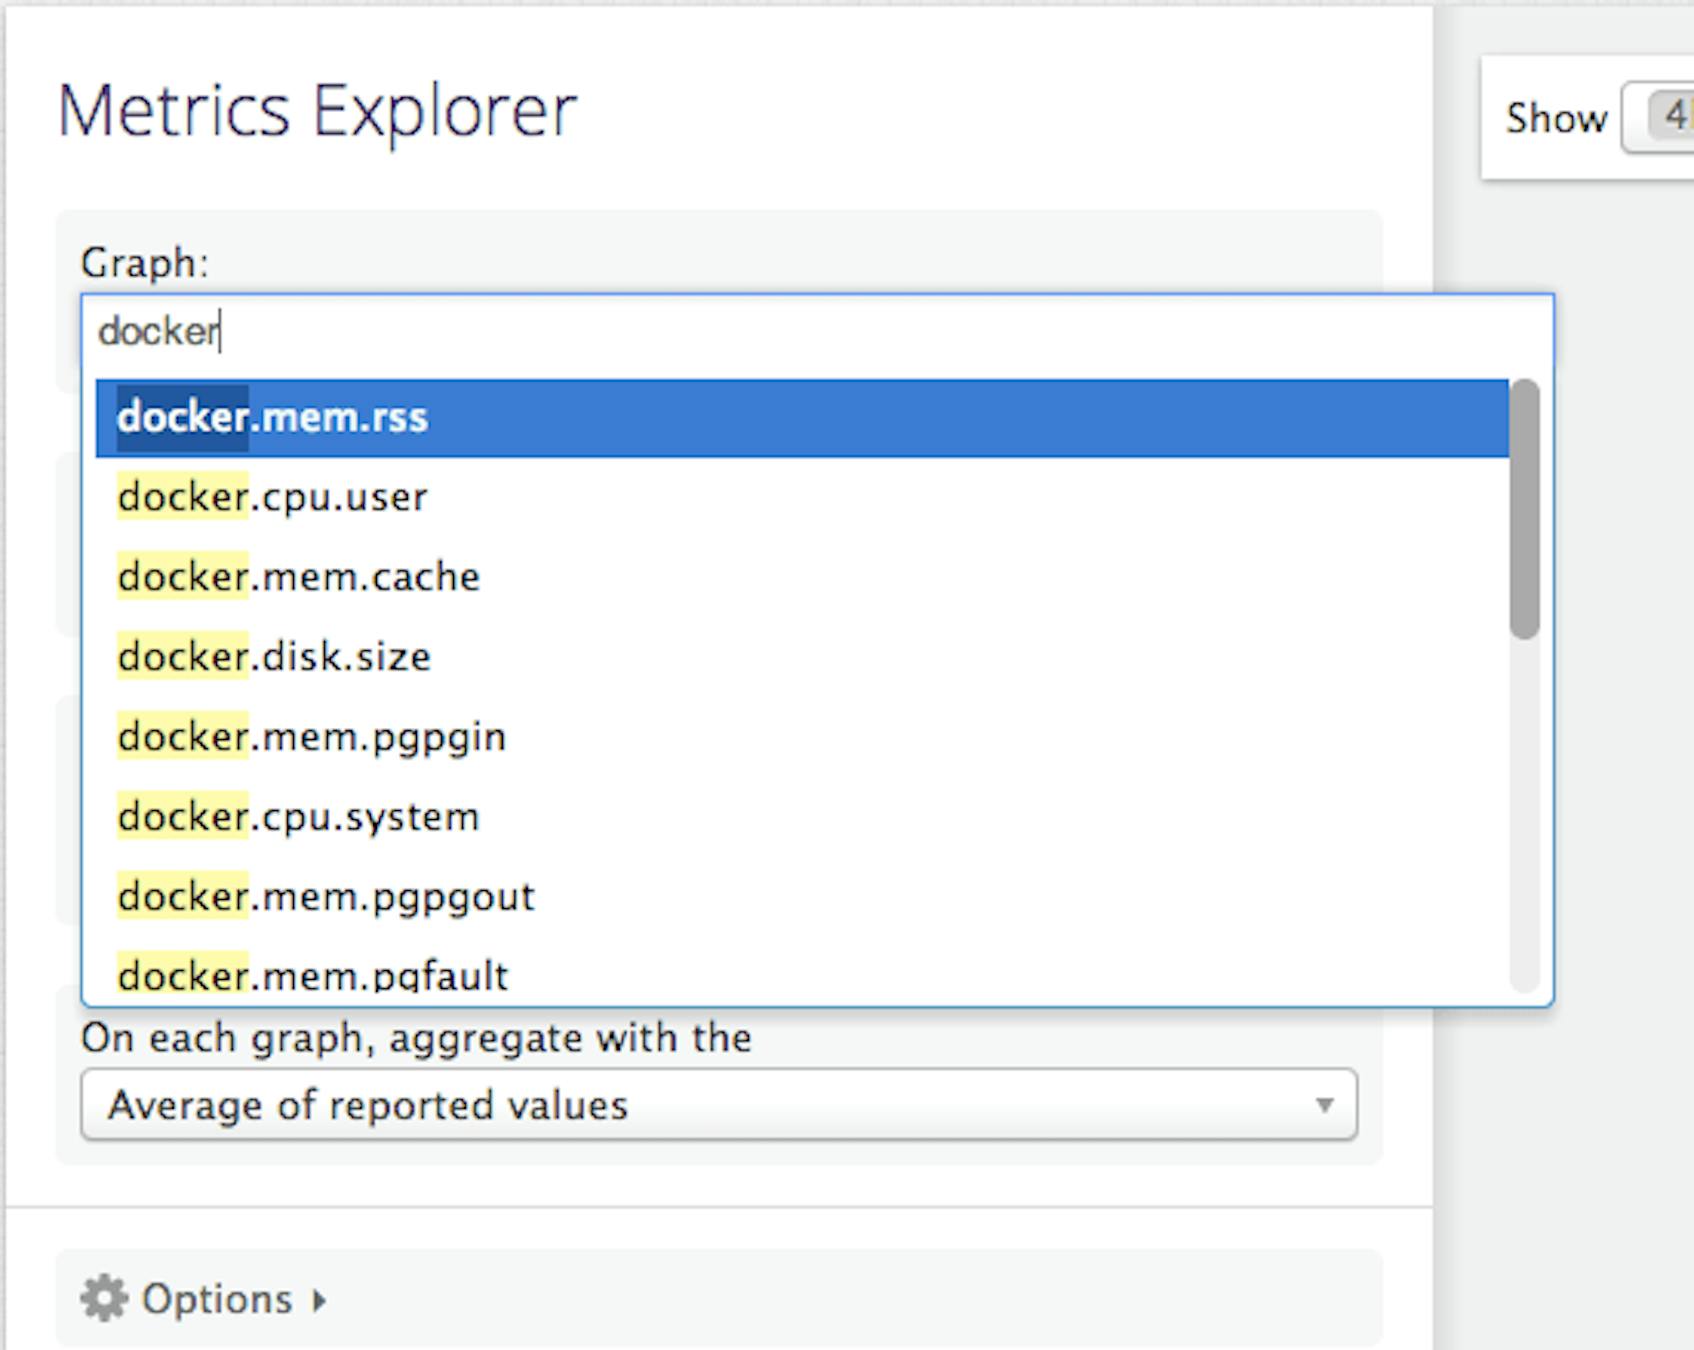The height and width of the screenshot is (1350, 1694).
Task: Pick the docker.mem.pgpgout suggestion
Action: (x=325, y=897)
